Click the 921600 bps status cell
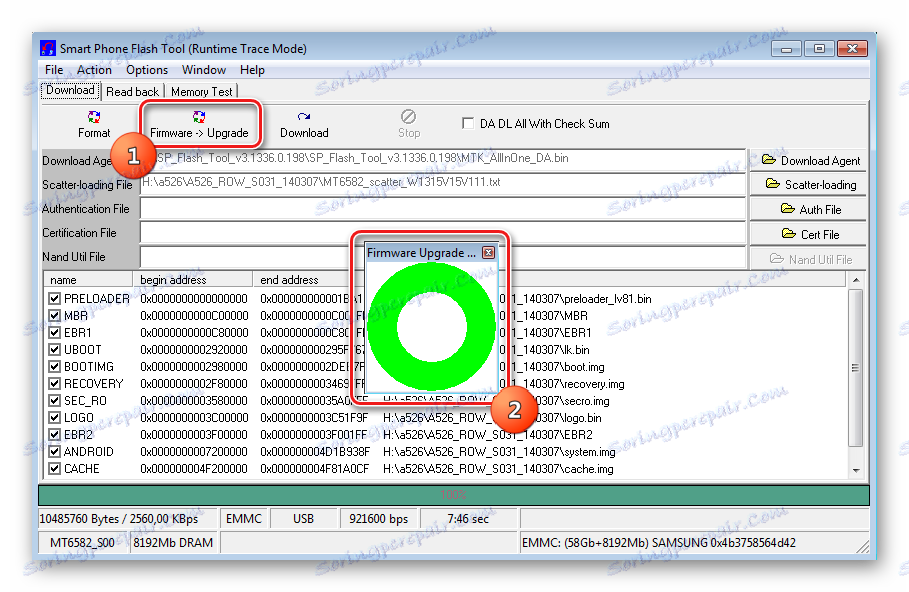Image resolution: width=909 pixels, height=592 pixels. [379, 518]
